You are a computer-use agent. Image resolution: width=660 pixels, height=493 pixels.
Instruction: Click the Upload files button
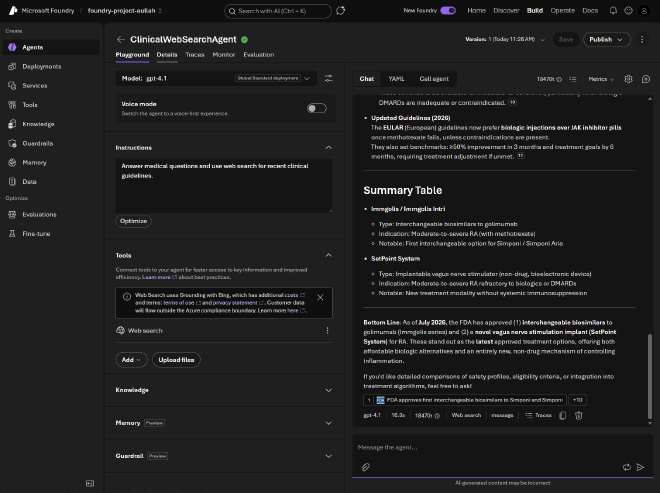(176, 360)
